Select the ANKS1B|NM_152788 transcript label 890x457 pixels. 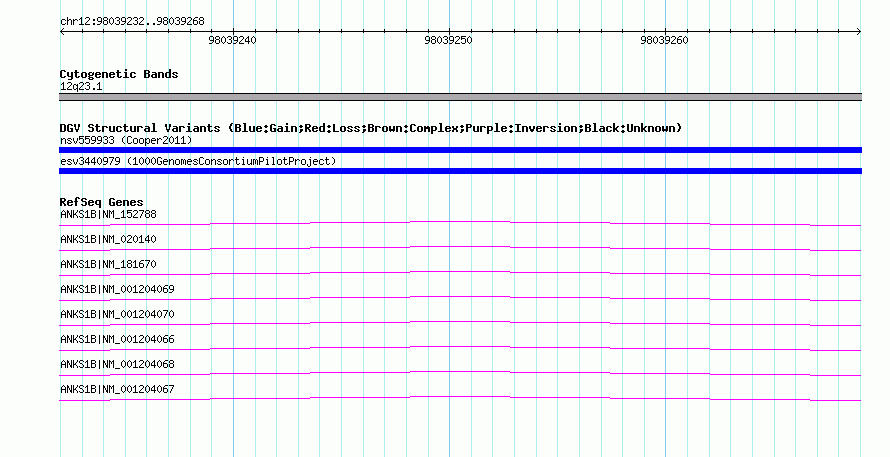click(108, 214)
